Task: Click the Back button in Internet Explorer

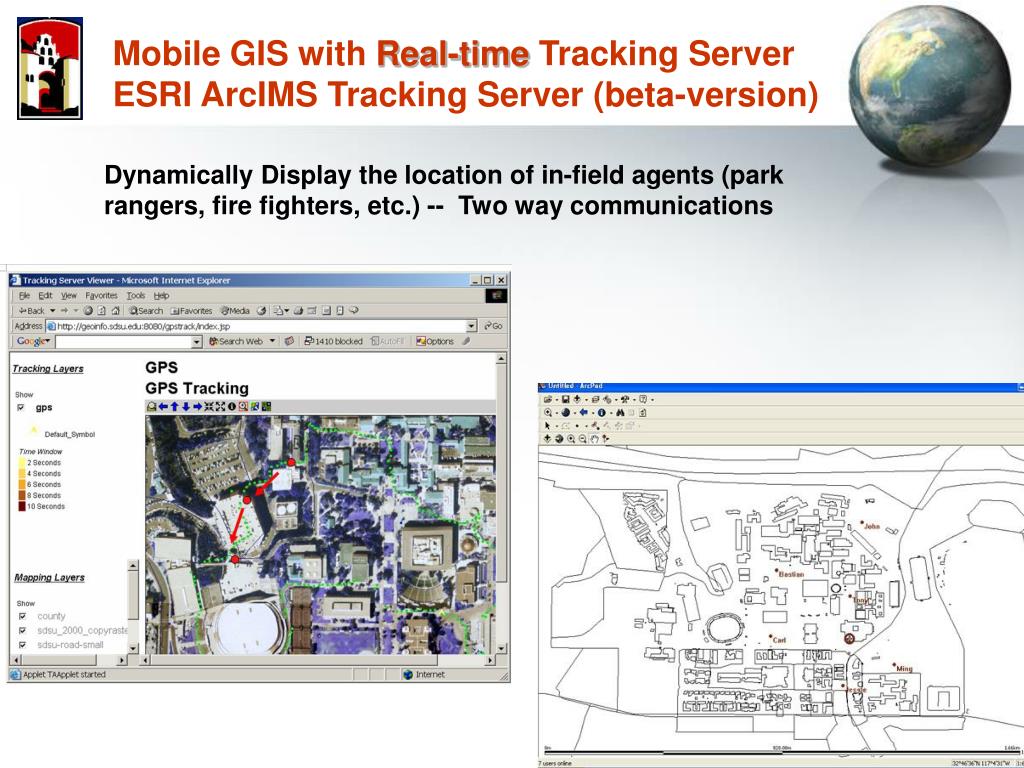Action: 31,311
